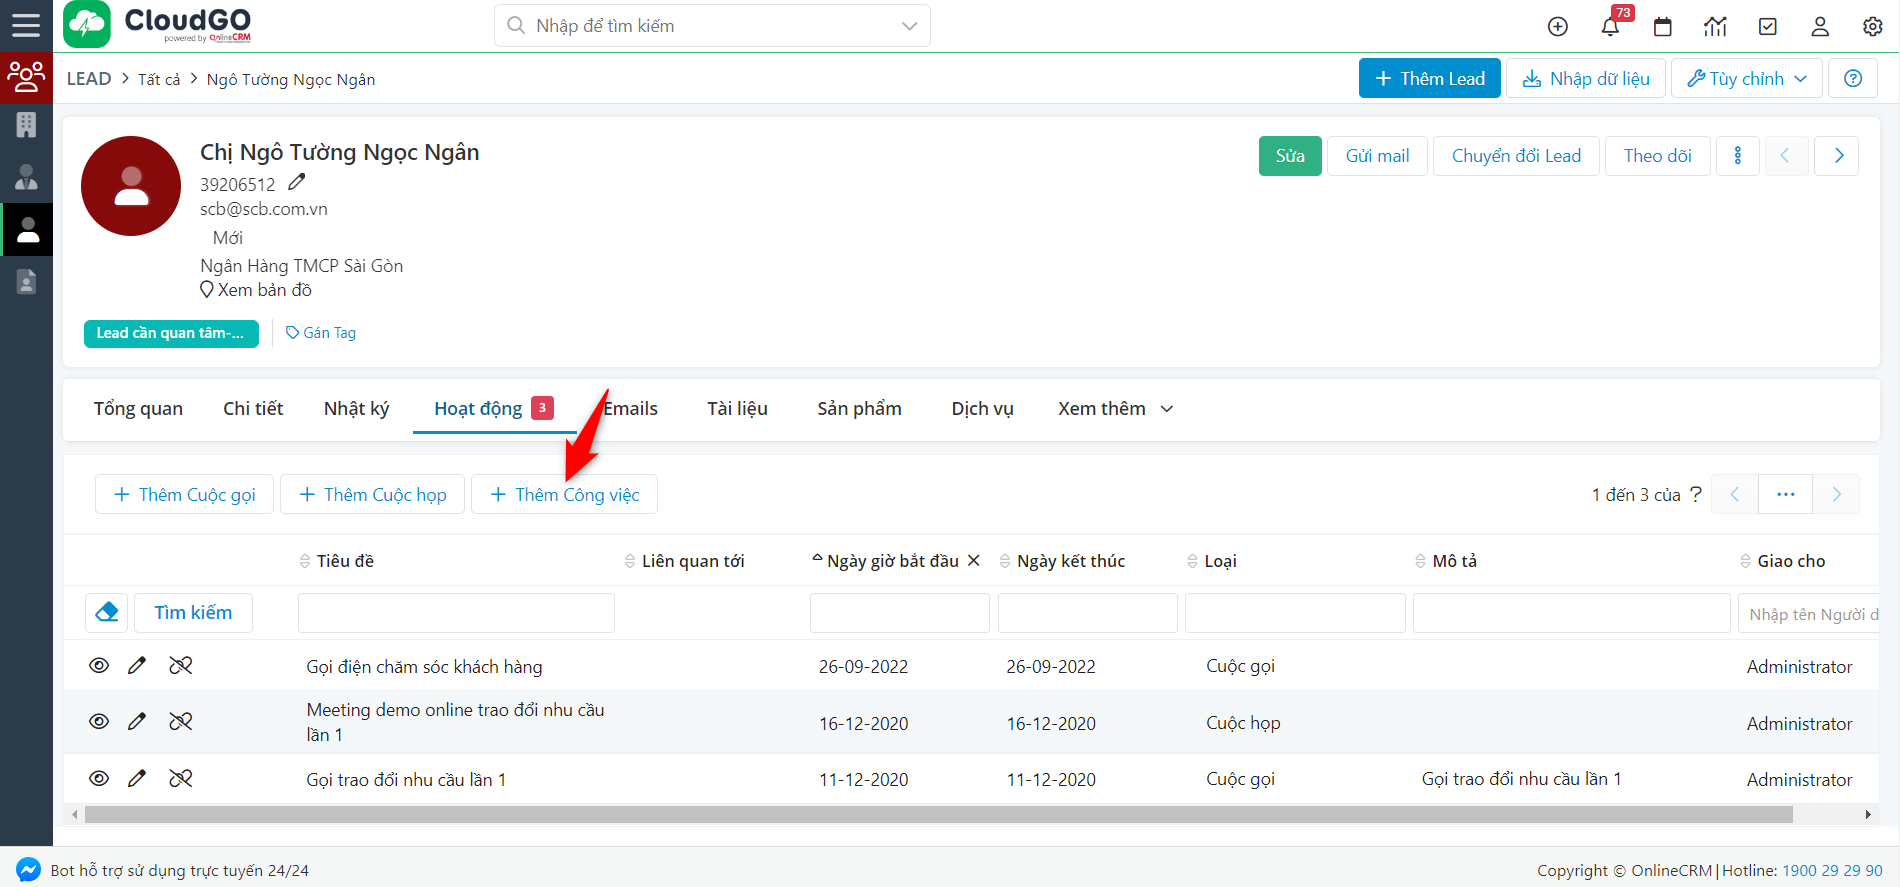View 'Gọi điện chăm sóc khách hàng' activity
This screenshot has height=887, width=1900.
coord(99,666)
